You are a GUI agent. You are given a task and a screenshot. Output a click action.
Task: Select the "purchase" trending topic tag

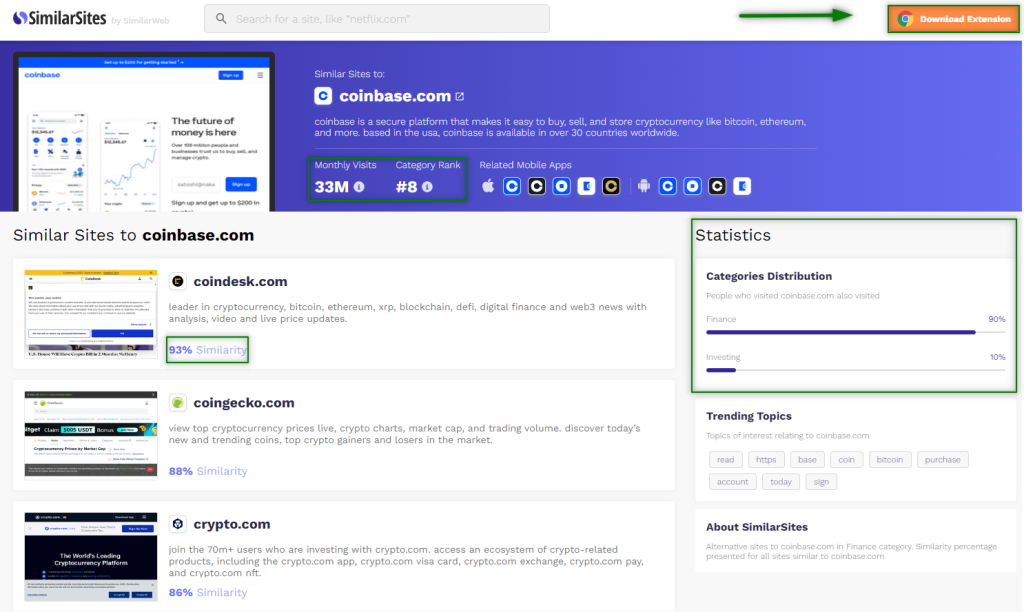point(942,460)
